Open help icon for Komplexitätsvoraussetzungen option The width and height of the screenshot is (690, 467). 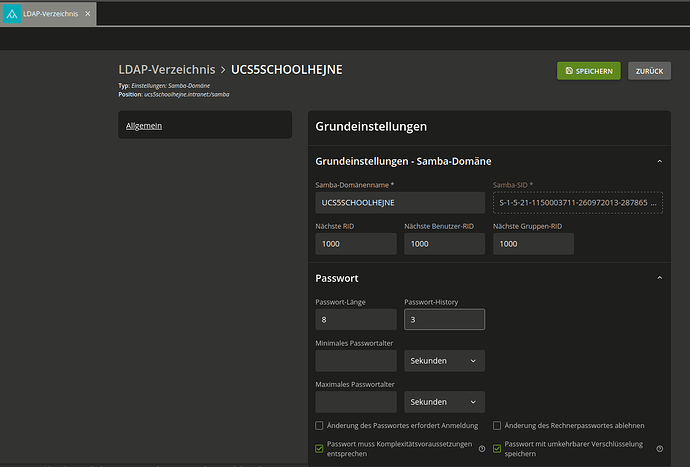tap(482, 449)
